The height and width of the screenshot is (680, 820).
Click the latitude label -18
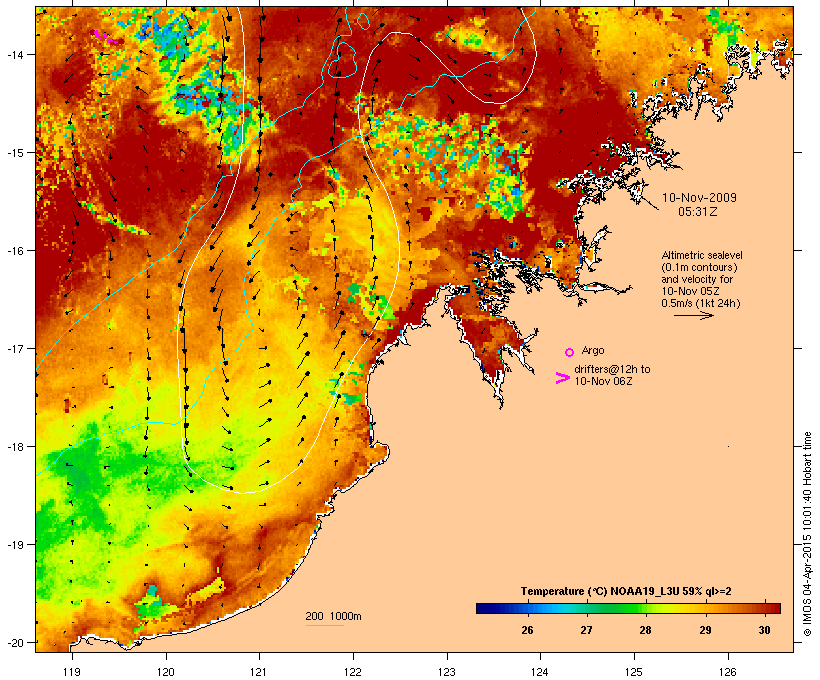tap(14, 446)
